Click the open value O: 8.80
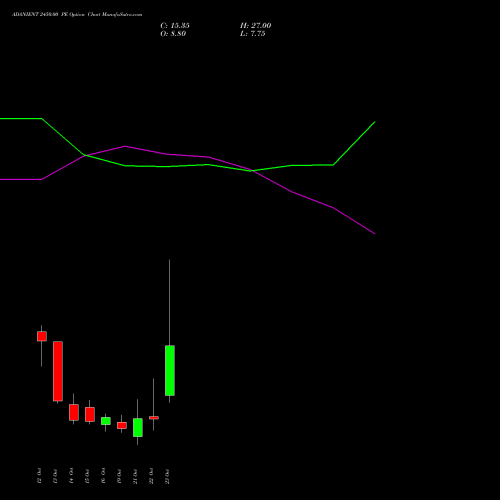500x500 pixels. (x=173, y=34)
